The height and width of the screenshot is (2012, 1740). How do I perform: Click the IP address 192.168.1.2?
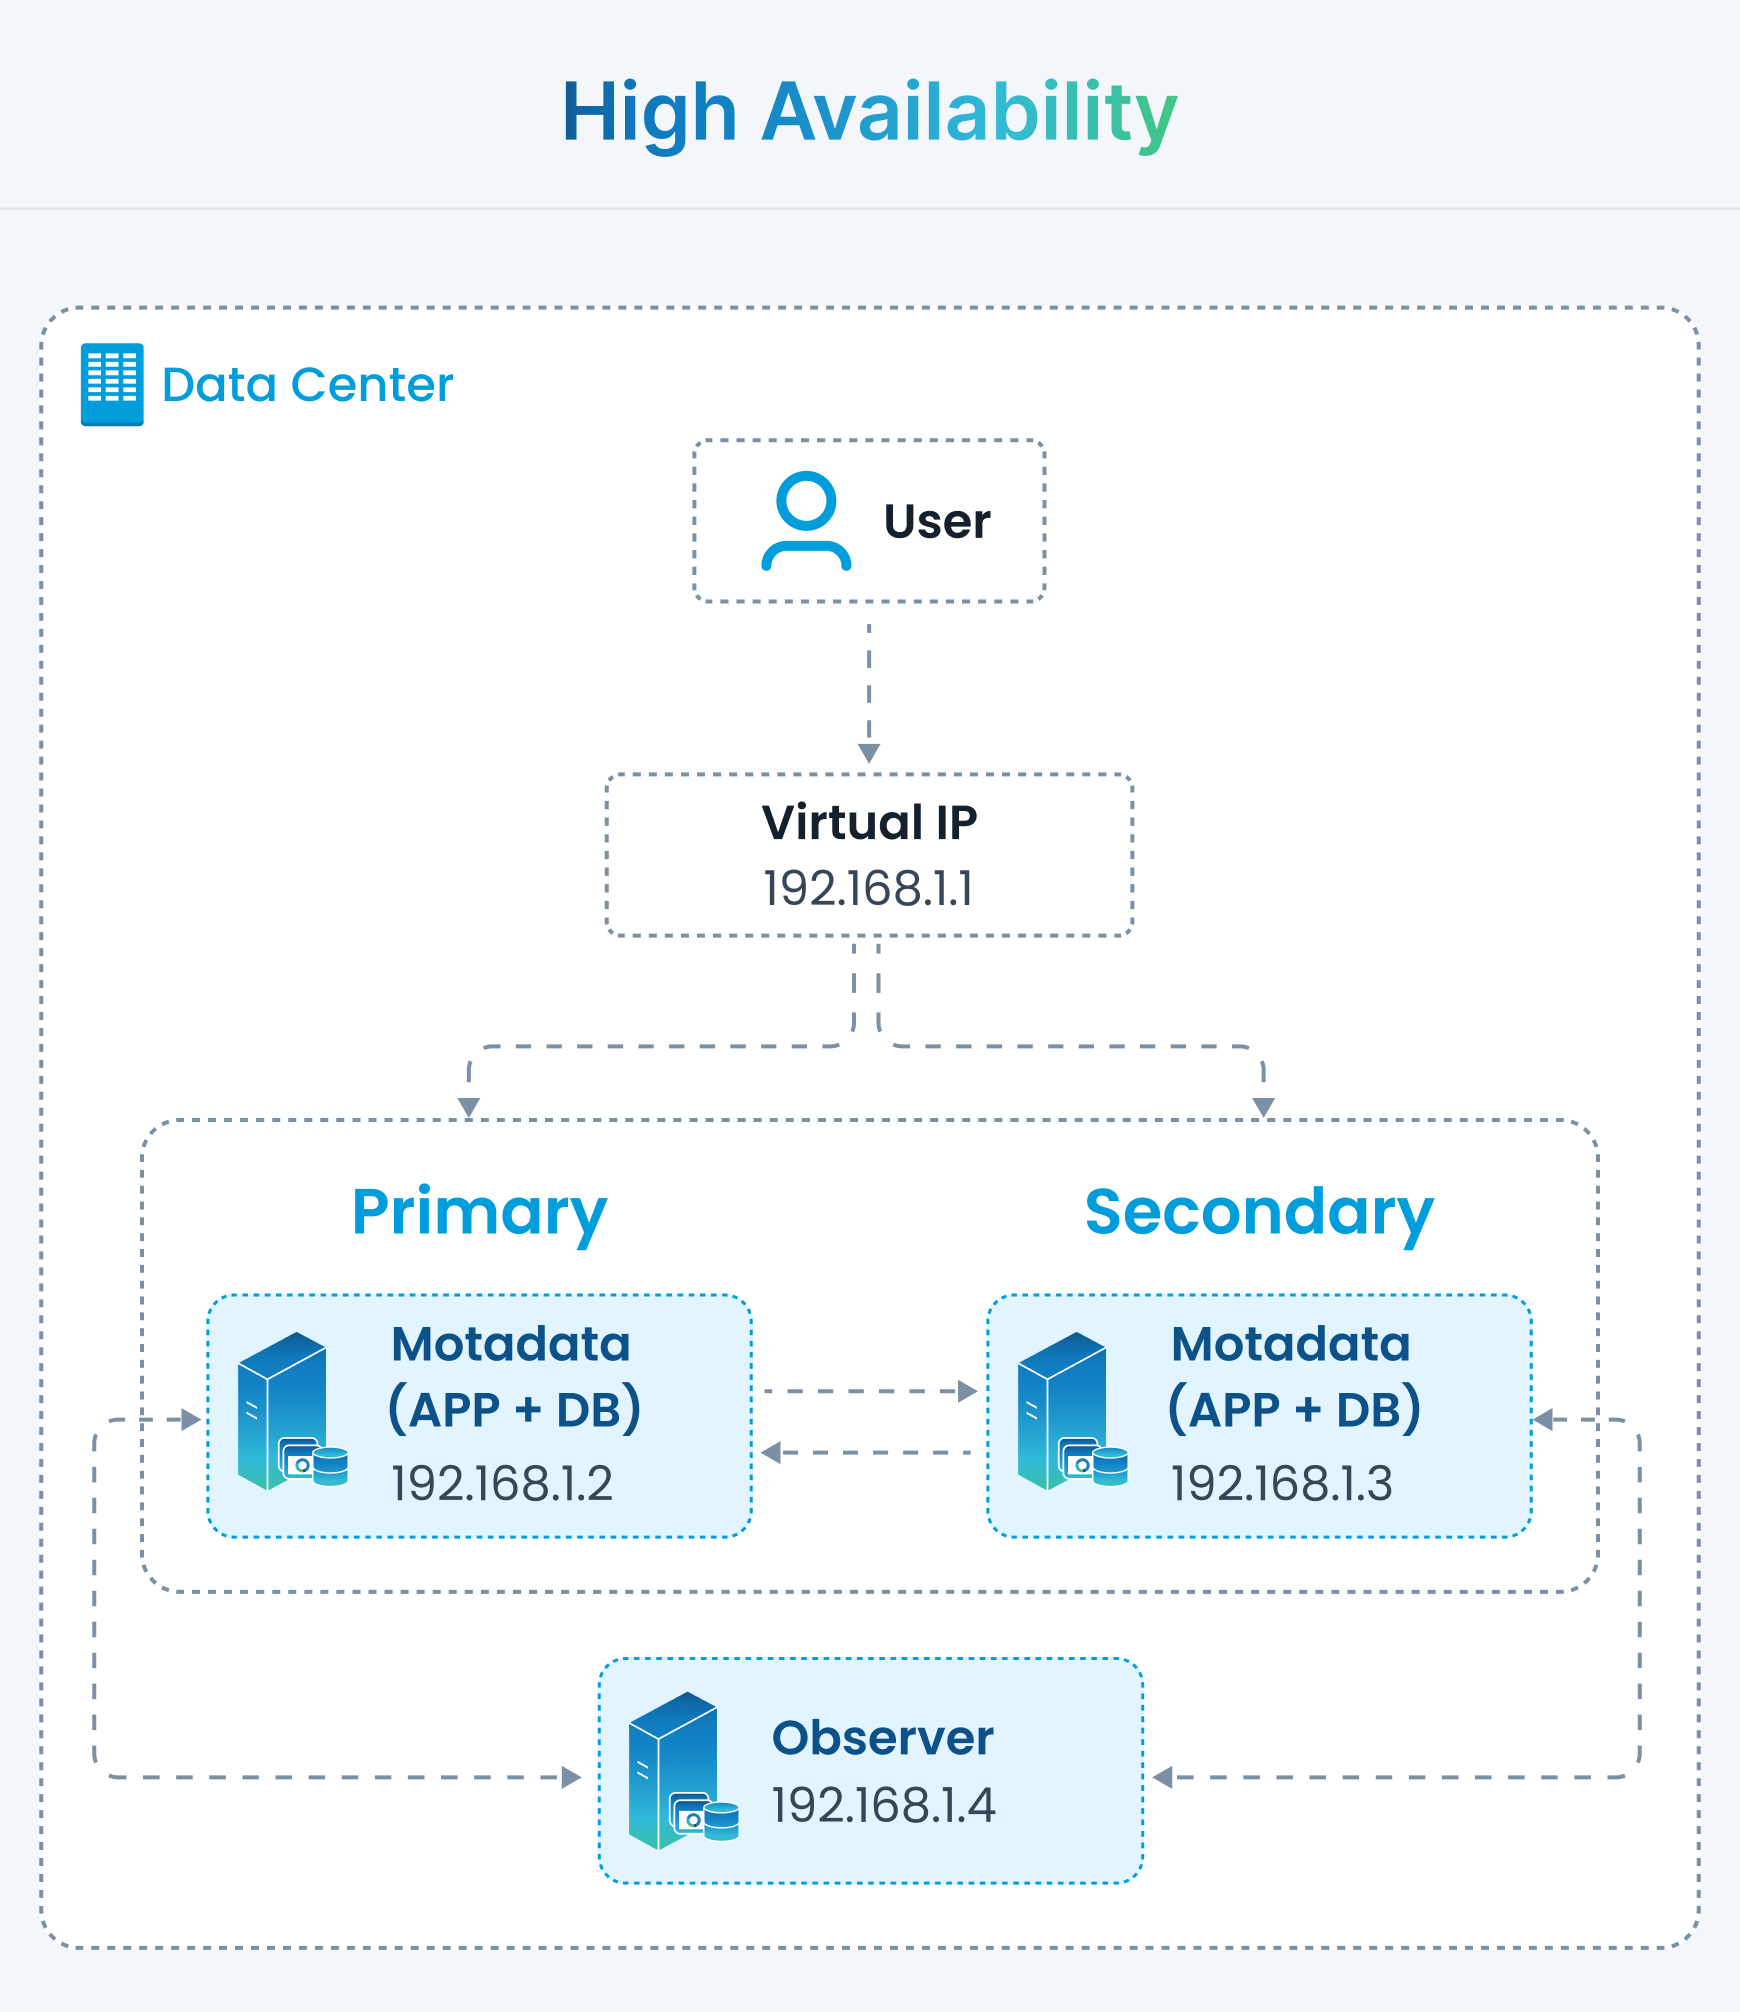[502, 1483]
